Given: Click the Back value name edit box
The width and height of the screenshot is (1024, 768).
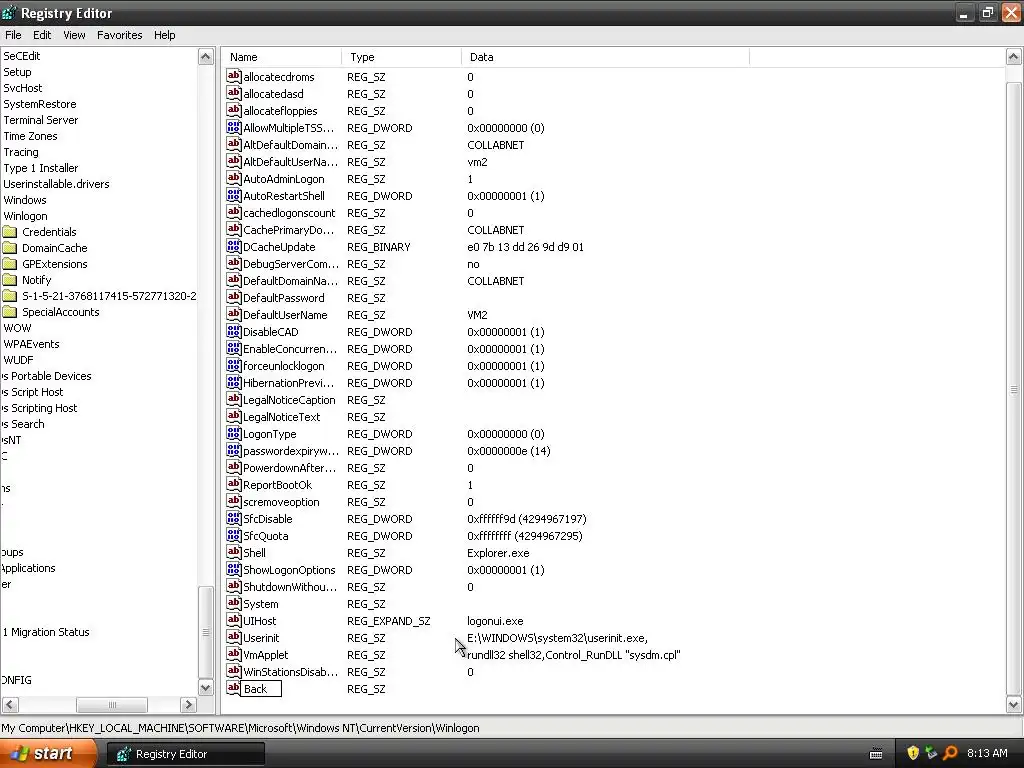Looking at the screenshot, I should pos(261,689).
